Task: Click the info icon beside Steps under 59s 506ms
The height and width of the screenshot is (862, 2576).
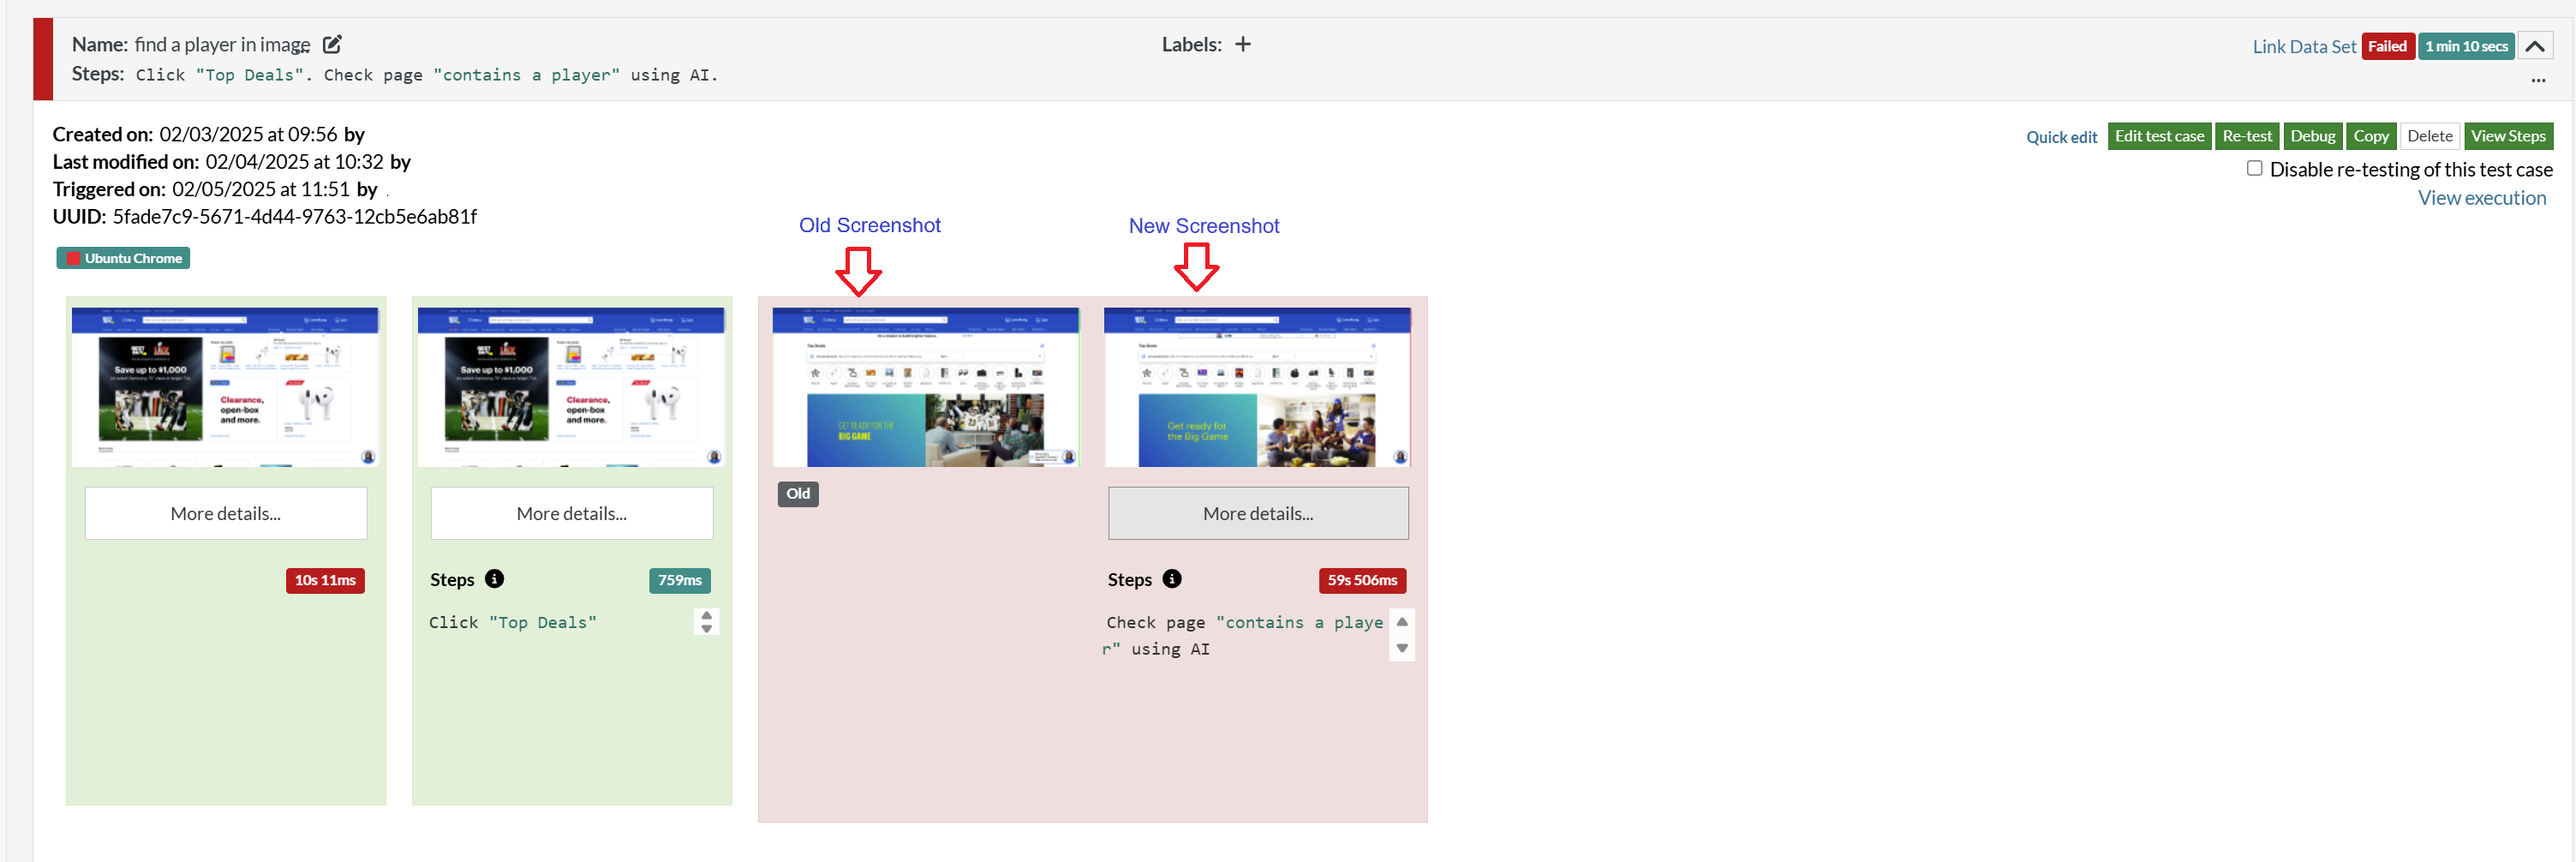Action: [x=1172, y=579]
